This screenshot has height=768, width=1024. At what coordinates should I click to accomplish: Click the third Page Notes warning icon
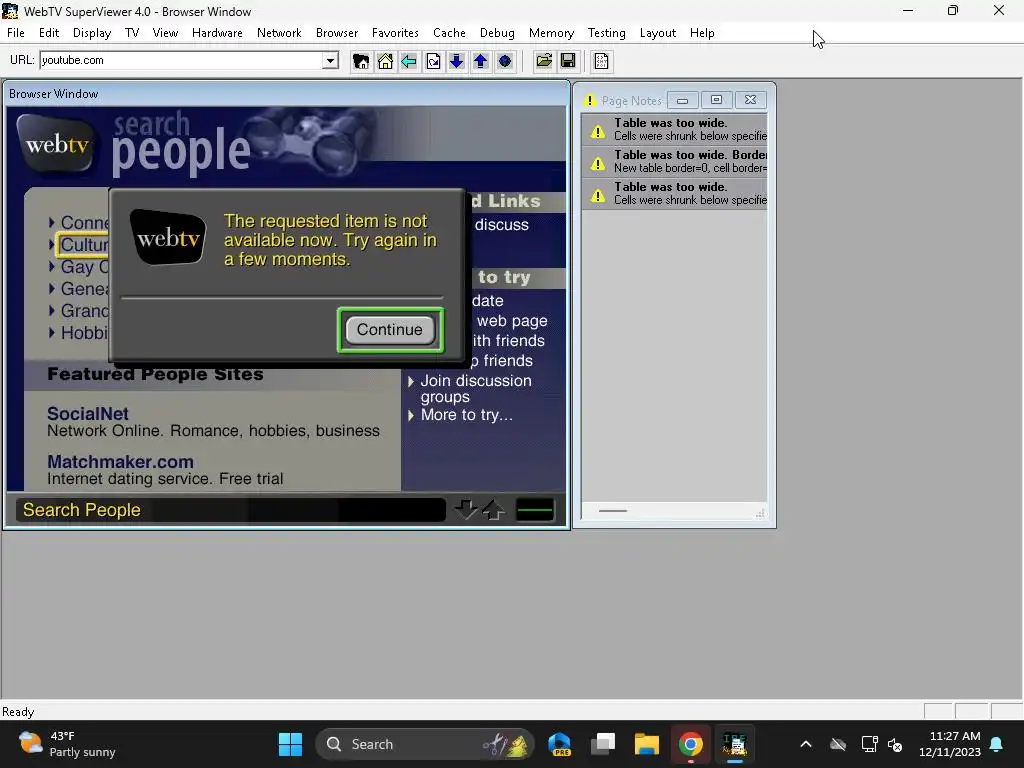[598, 196]
